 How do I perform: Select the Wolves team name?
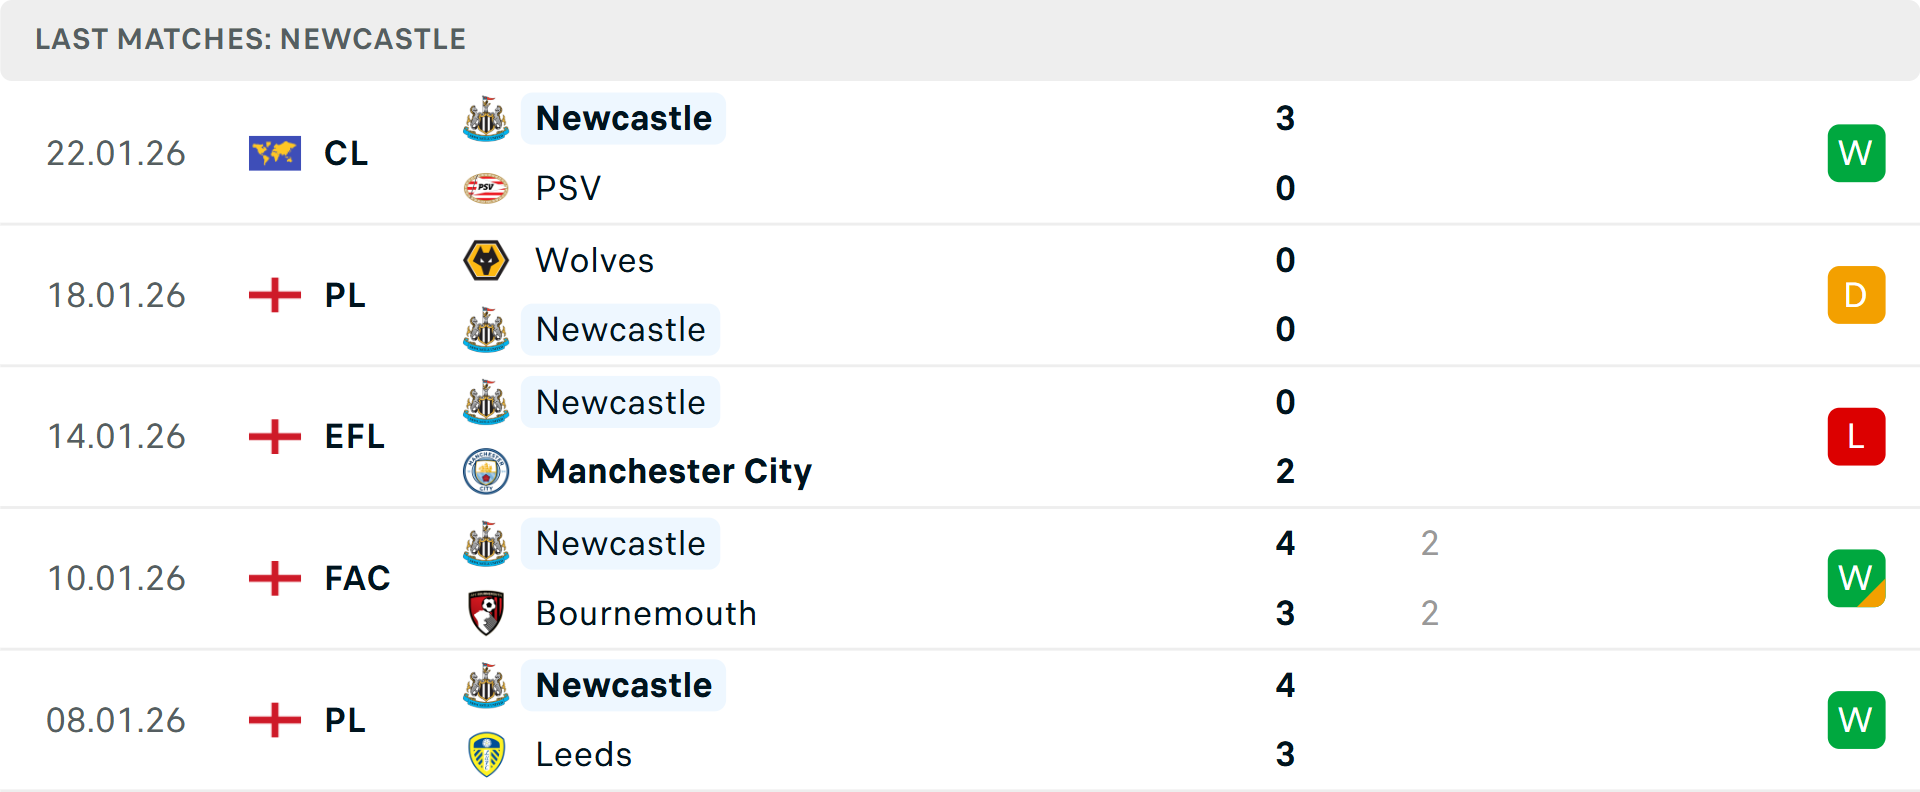594,260
